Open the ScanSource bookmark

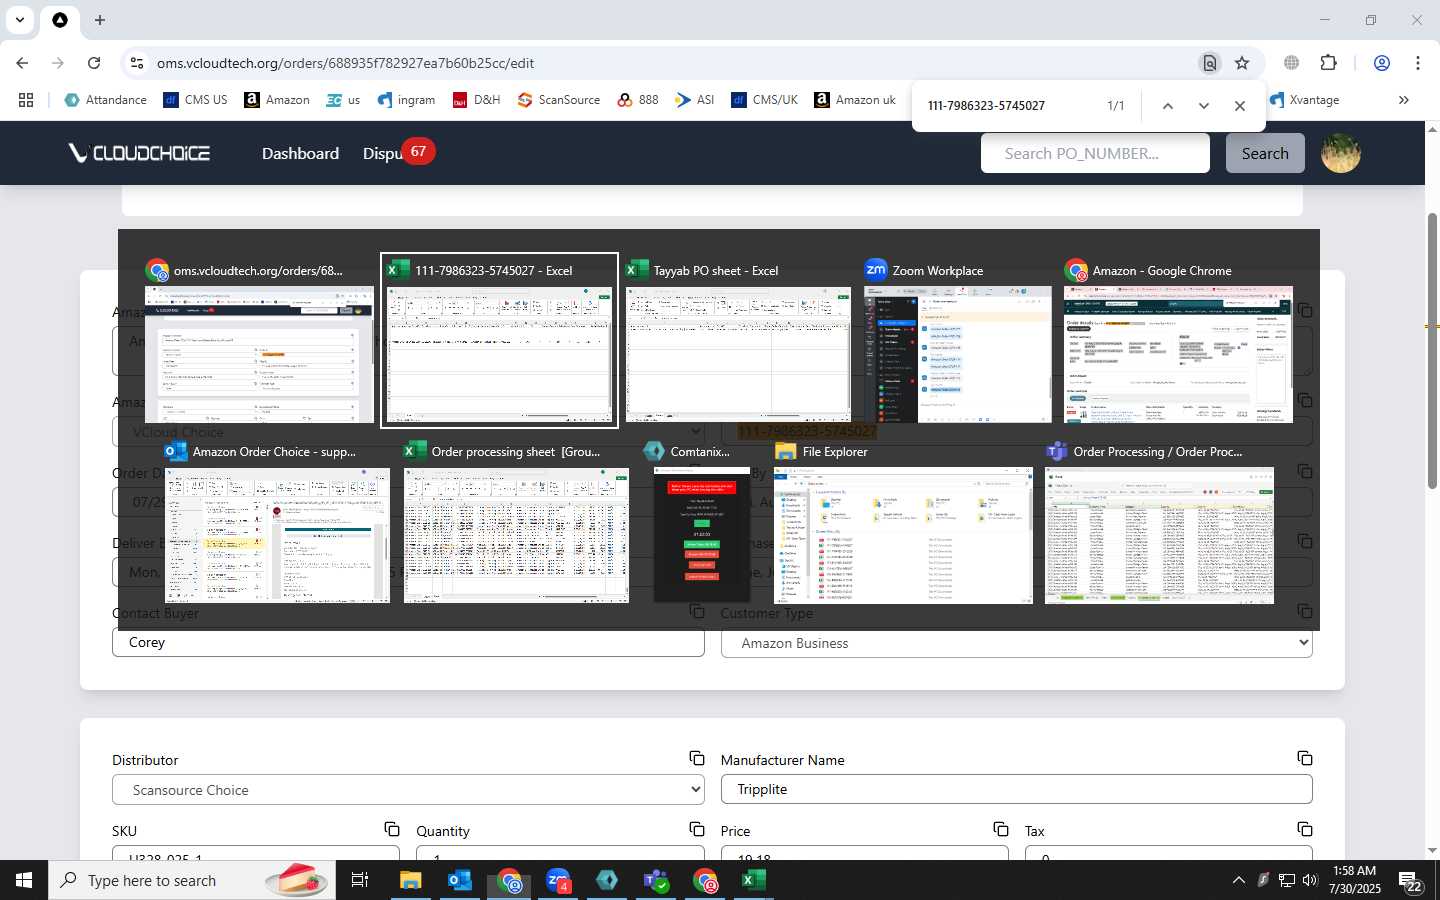(559, 100)
